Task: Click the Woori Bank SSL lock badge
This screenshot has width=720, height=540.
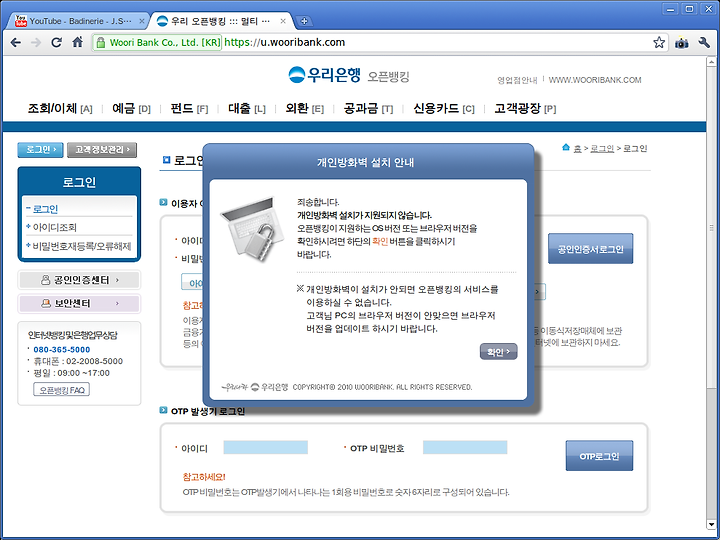Action: point(158,43)
